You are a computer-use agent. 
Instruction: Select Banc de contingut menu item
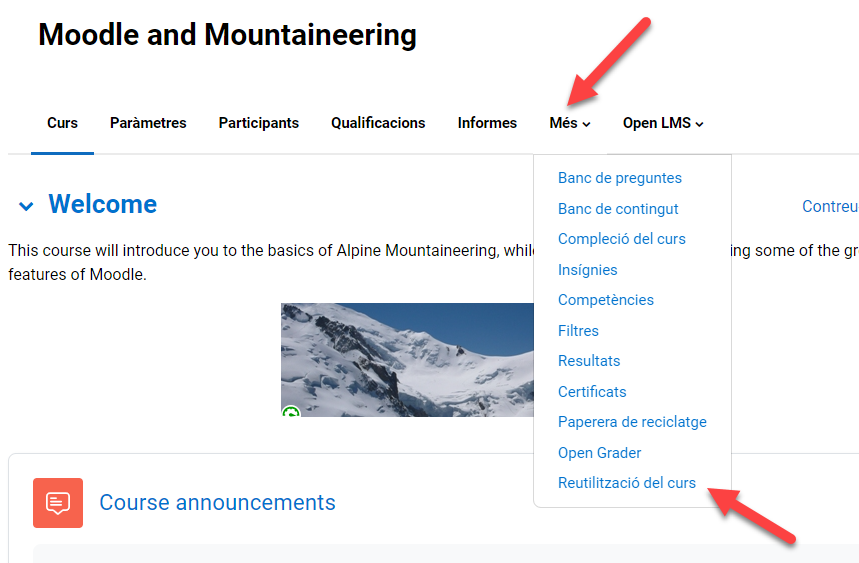(x=618, y=209)
